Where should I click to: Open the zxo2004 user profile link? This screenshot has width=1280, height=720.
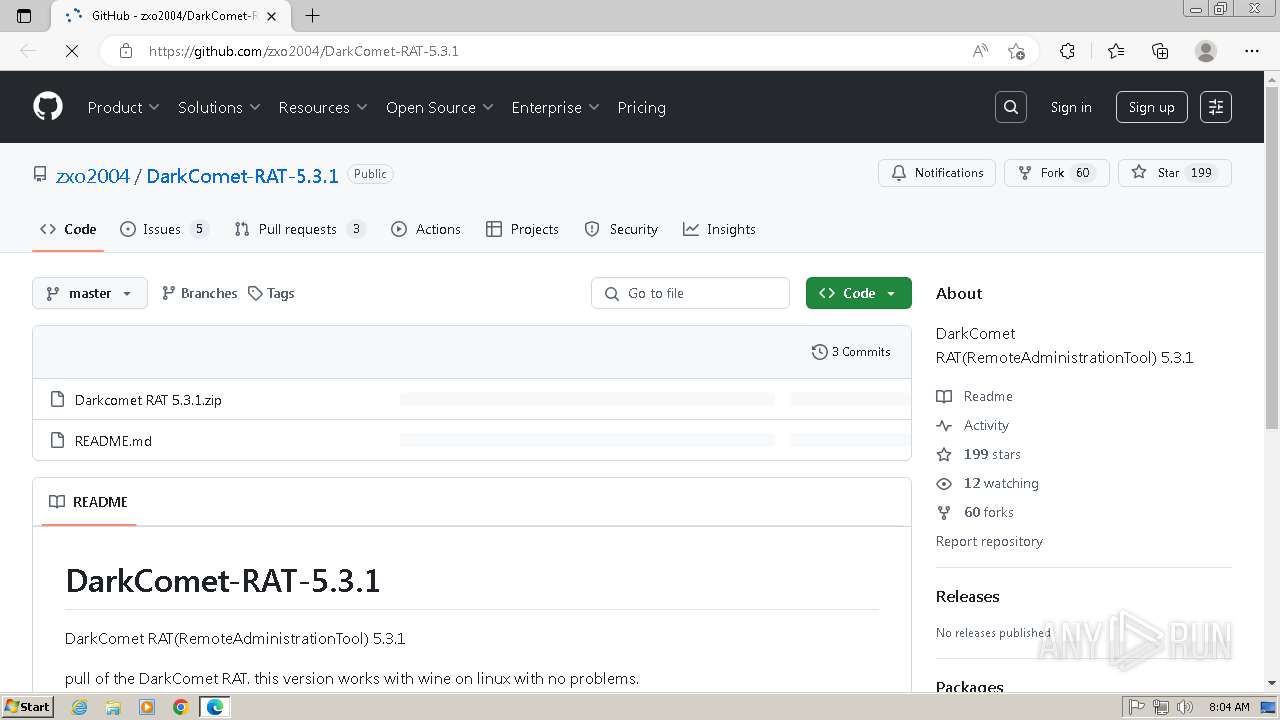click(93, 176)
